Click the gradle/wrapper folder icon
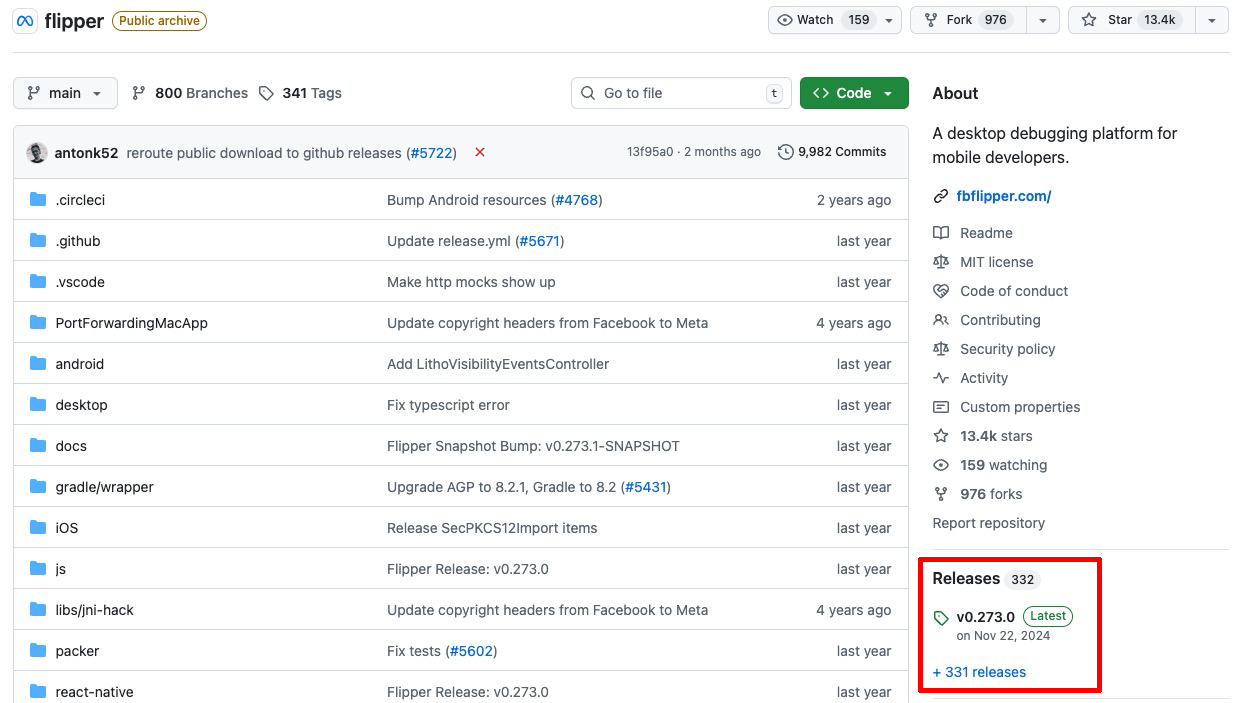 click(x=38, y=487)
